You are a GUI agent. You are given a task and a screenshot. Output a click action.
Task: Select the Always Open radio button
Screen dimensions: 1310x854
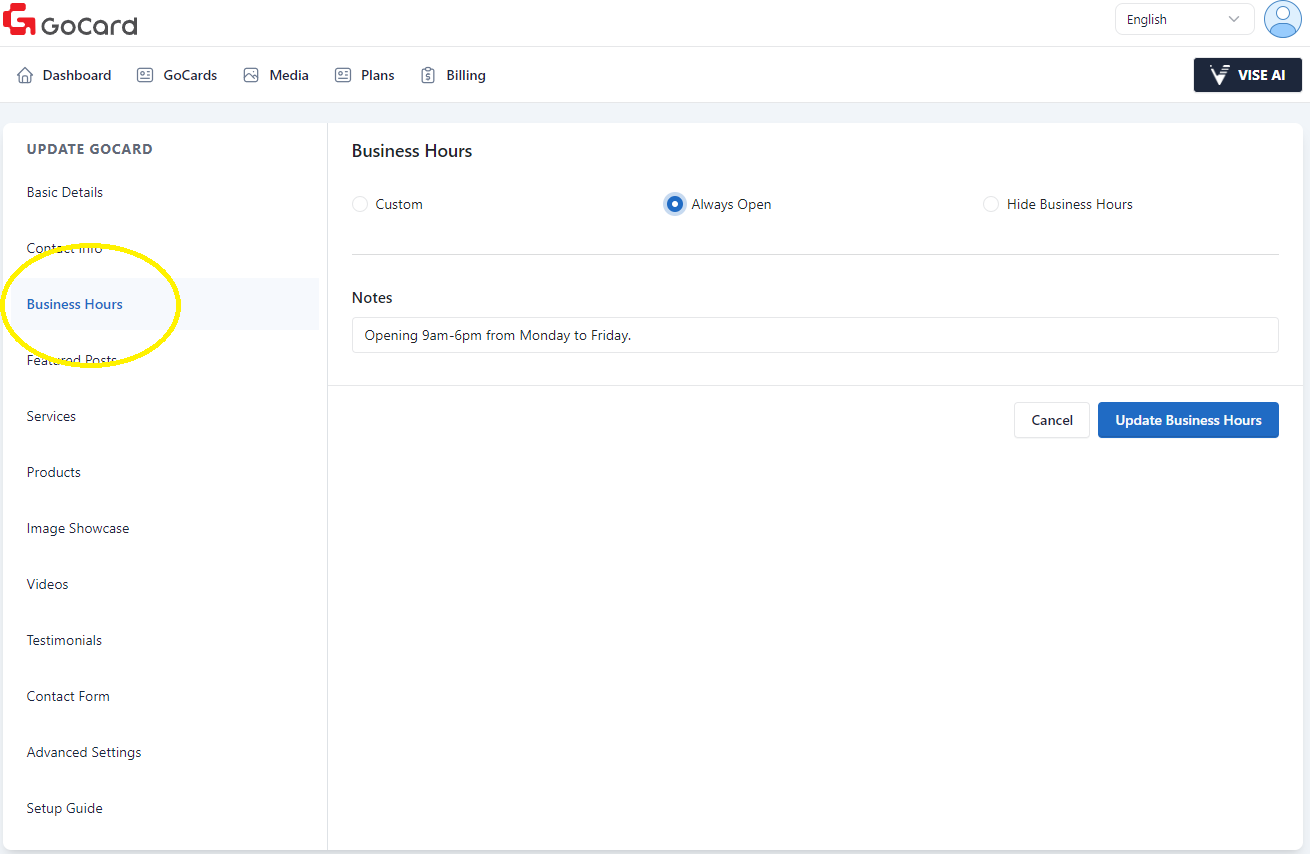coord(675,204)
